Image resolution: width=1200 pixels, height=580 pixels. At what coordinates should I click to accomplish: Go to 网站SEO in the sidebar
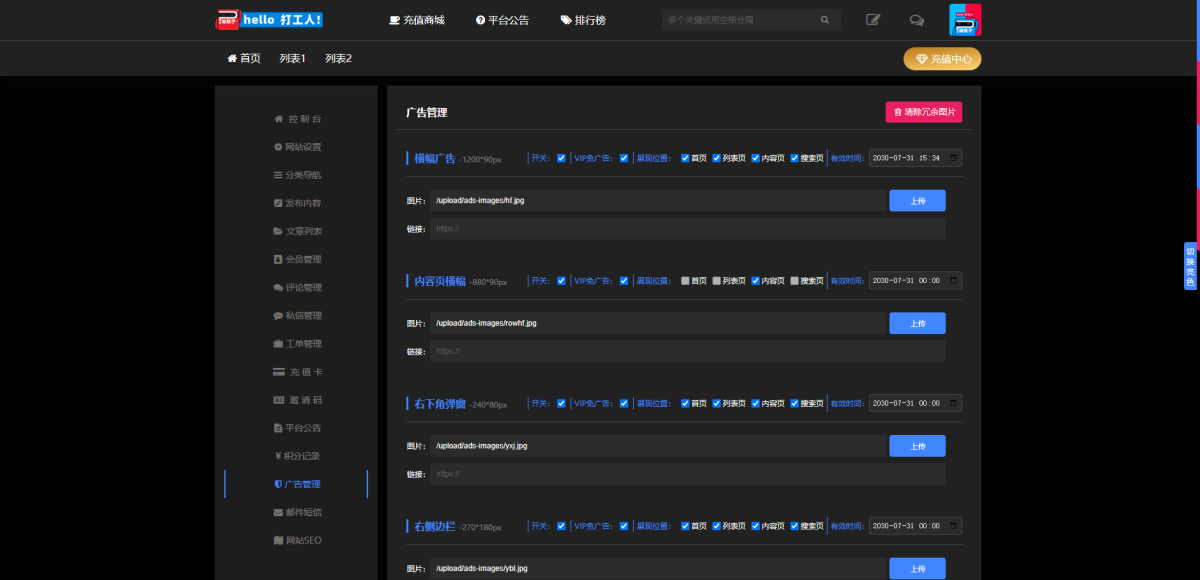pyautogui.click(x=298, y=541)
